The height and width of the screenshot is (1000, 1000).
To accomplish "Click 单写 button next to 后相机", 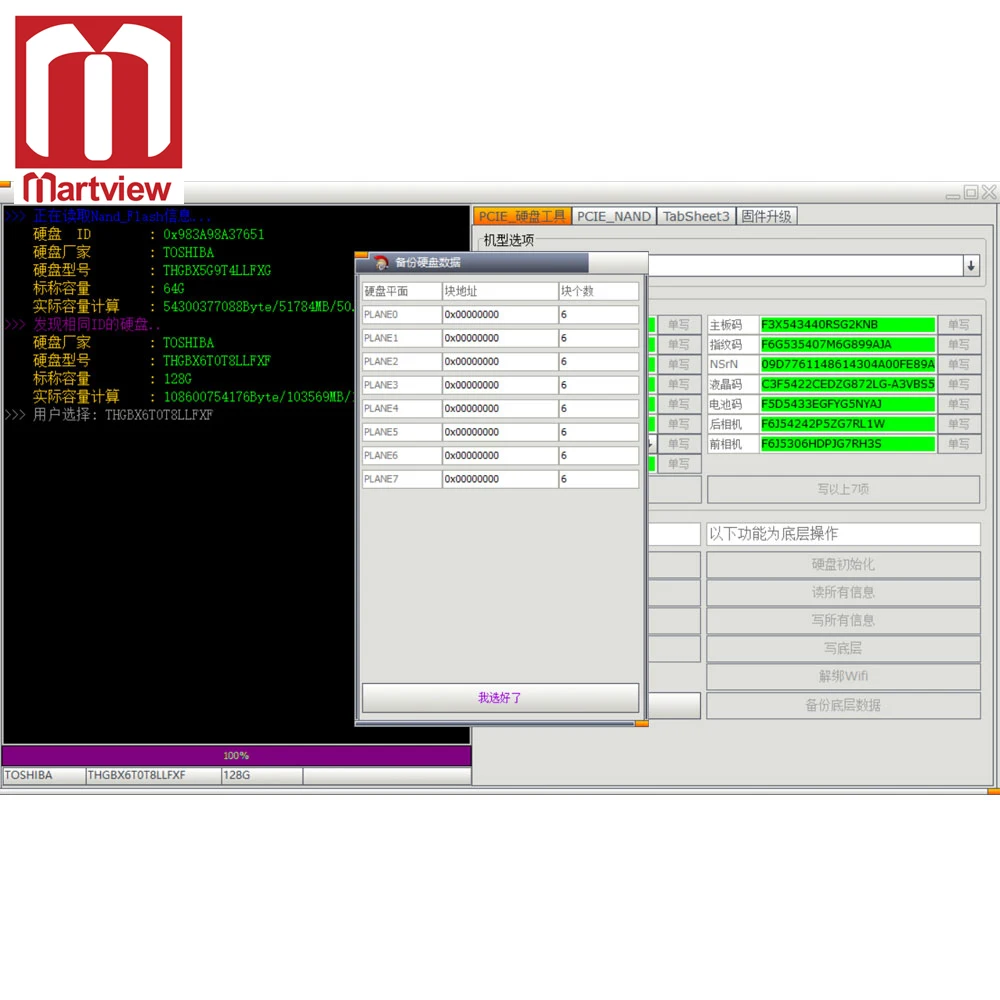I will [959, 423].
